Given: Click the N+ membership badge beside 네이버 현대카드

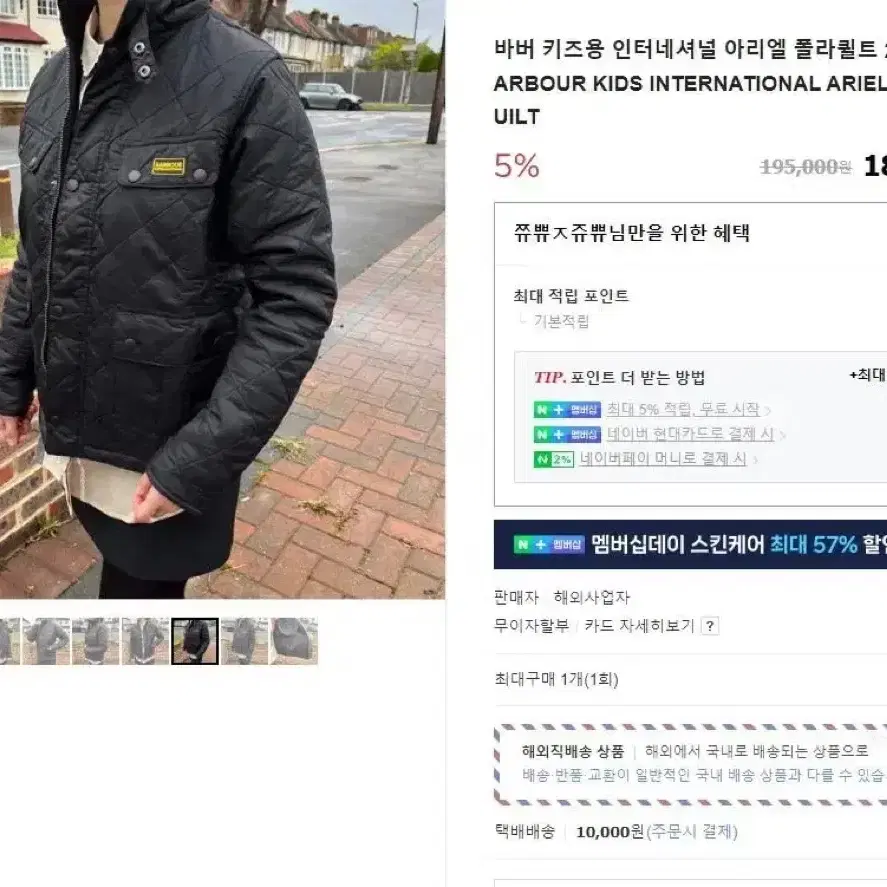Looking at the screenshot, I should click(x=567, y=434).
